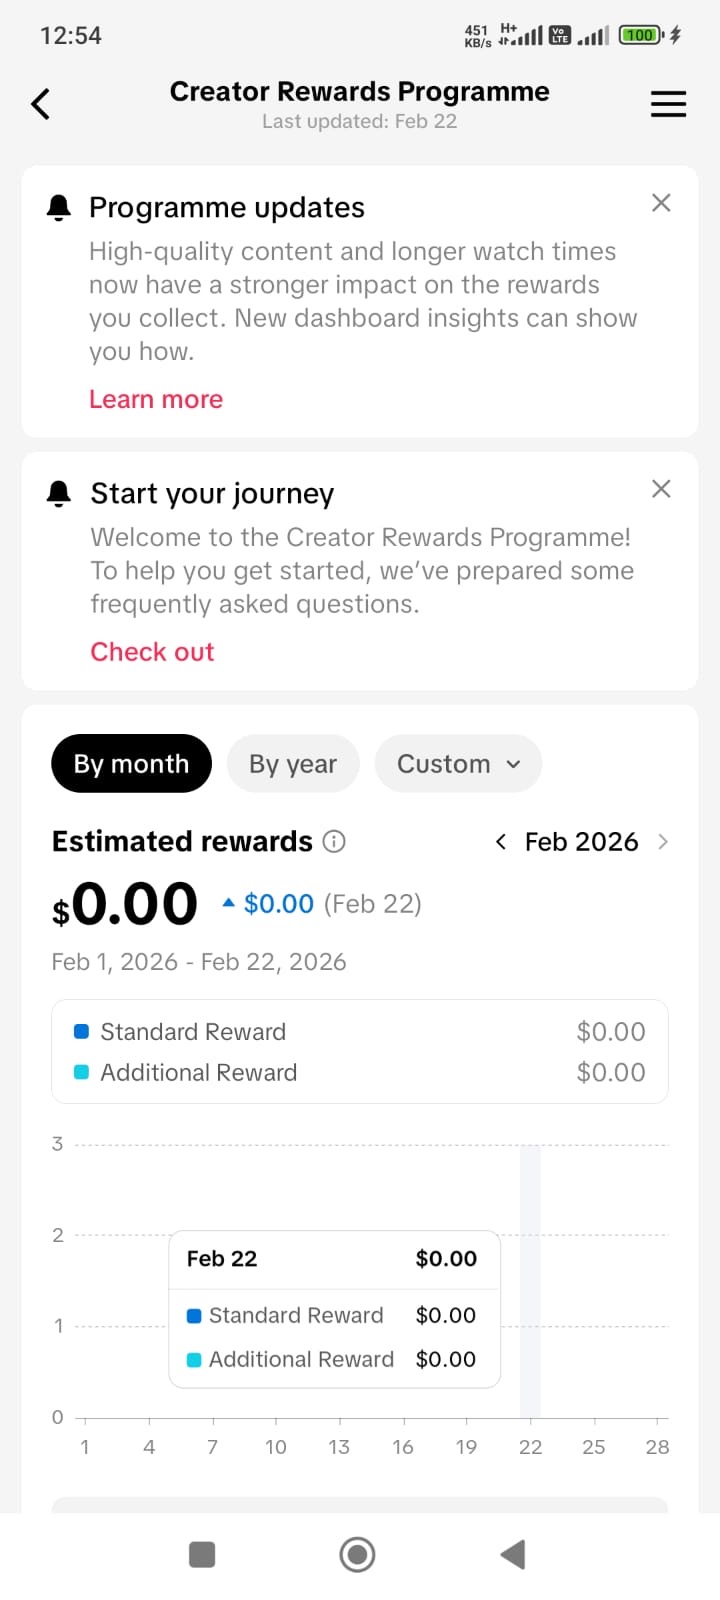Tap the back arrow icon
This screenshot has width=720, height=1600.
point(41,104)
